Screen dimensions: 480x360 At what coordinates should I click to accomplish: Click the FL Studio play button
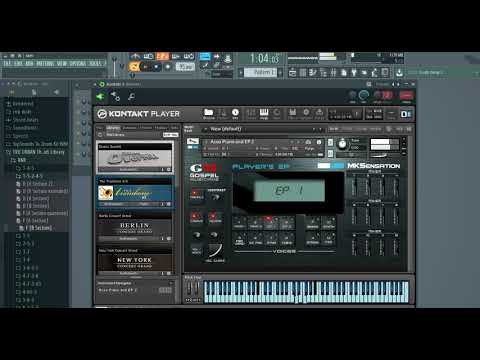(x=145, y=67)
